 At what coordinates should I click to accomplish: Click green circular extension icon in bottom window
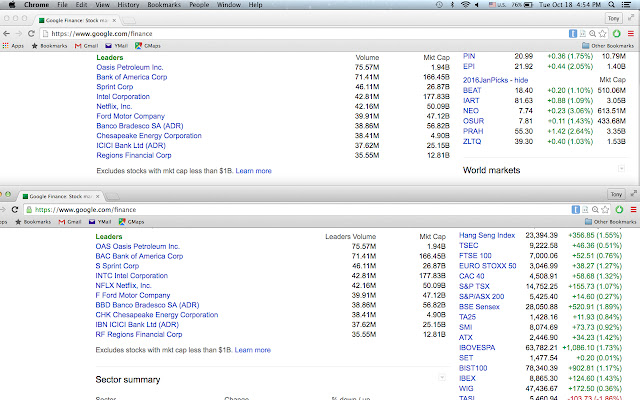(x=619, y=209)
